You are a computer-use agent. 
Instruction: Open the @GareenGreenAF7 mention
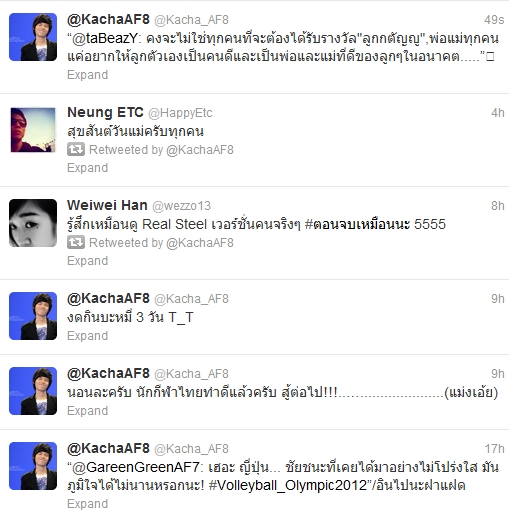point(136,467)
